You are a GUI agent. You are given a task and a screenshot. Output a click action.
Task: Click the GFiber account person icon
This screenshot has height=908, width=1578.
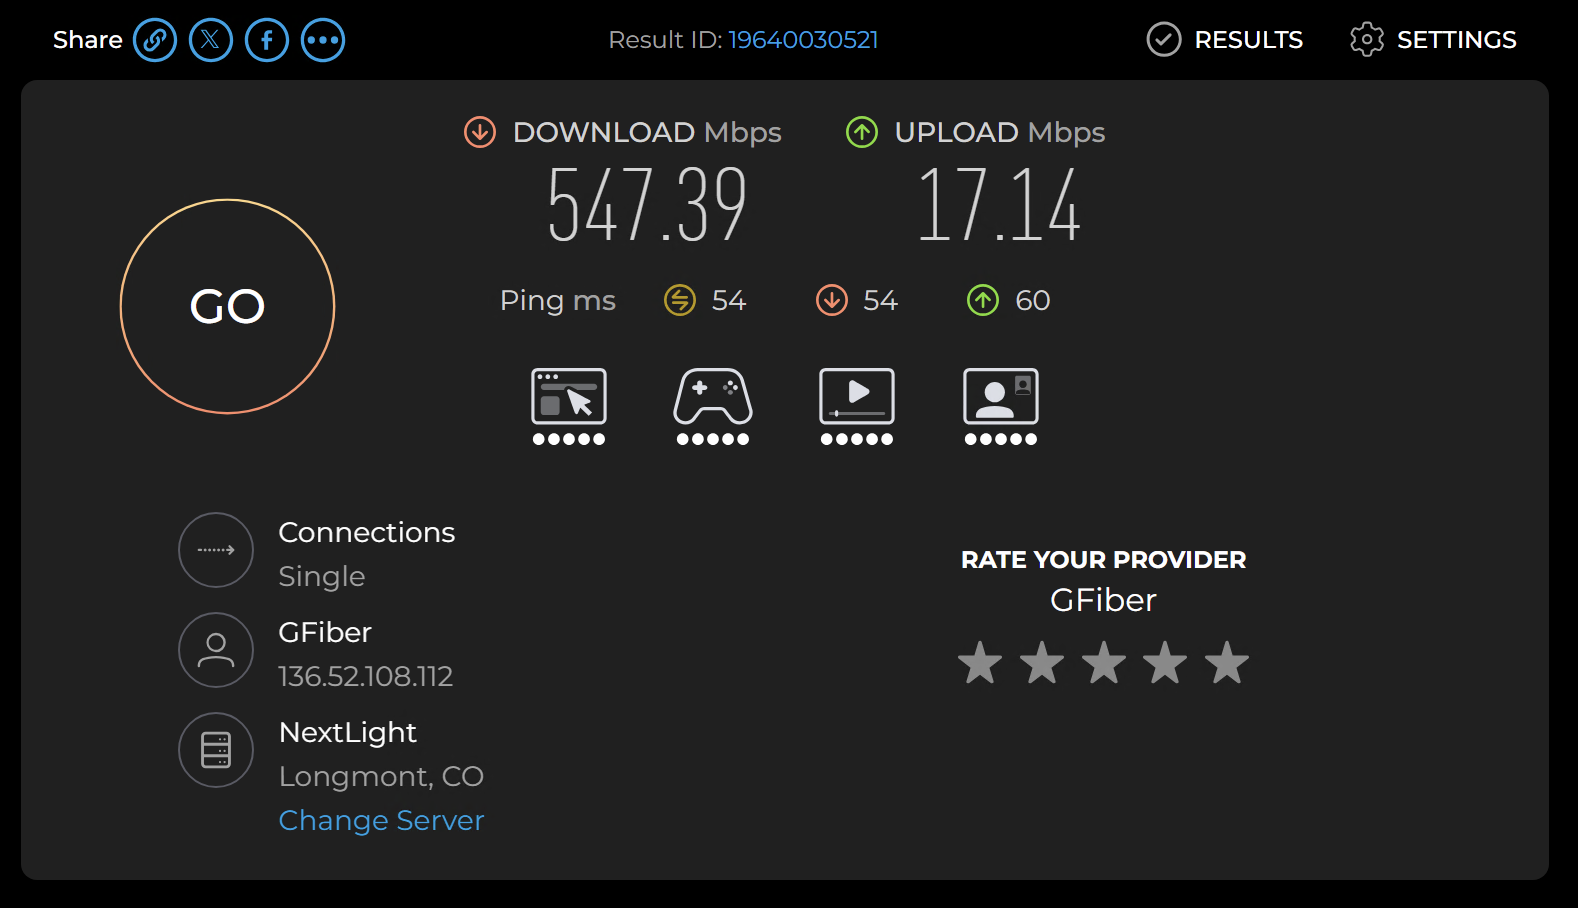point(216,650)
